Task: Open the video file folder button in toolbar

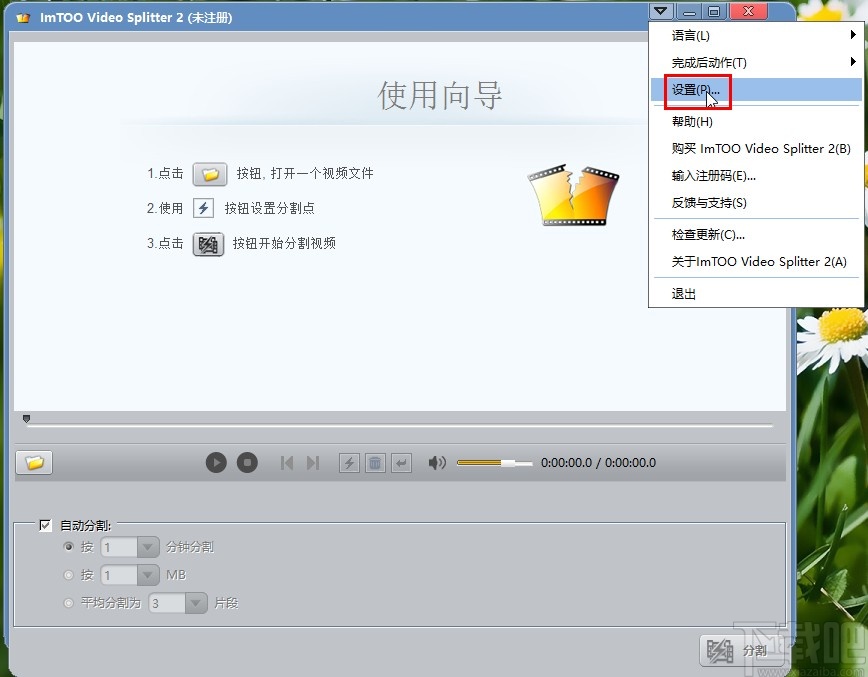Action: coord(34,462)
